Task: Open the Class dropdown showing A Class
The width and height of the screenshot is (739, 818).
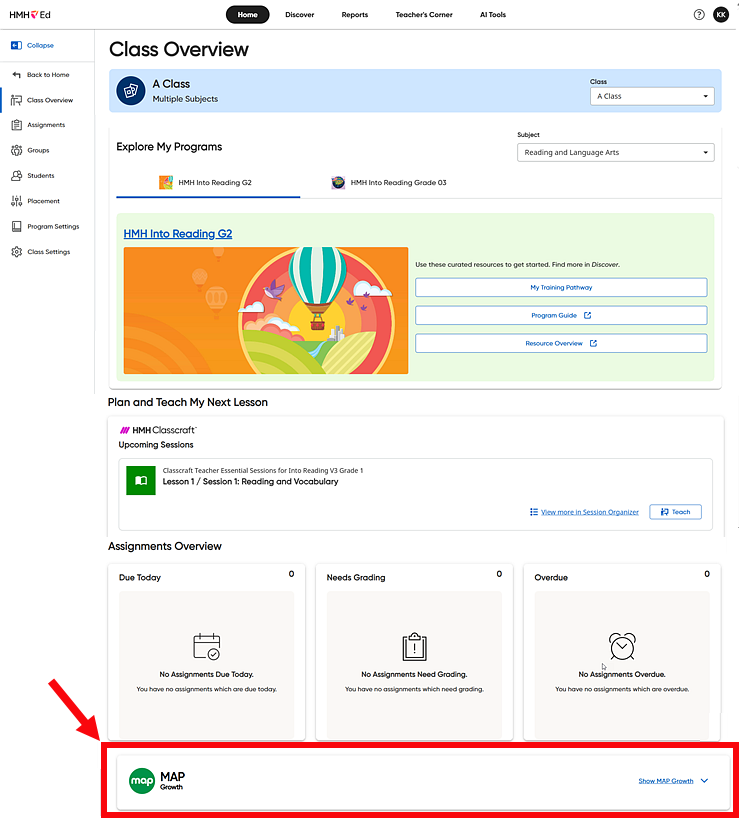Action: [652, 96]
